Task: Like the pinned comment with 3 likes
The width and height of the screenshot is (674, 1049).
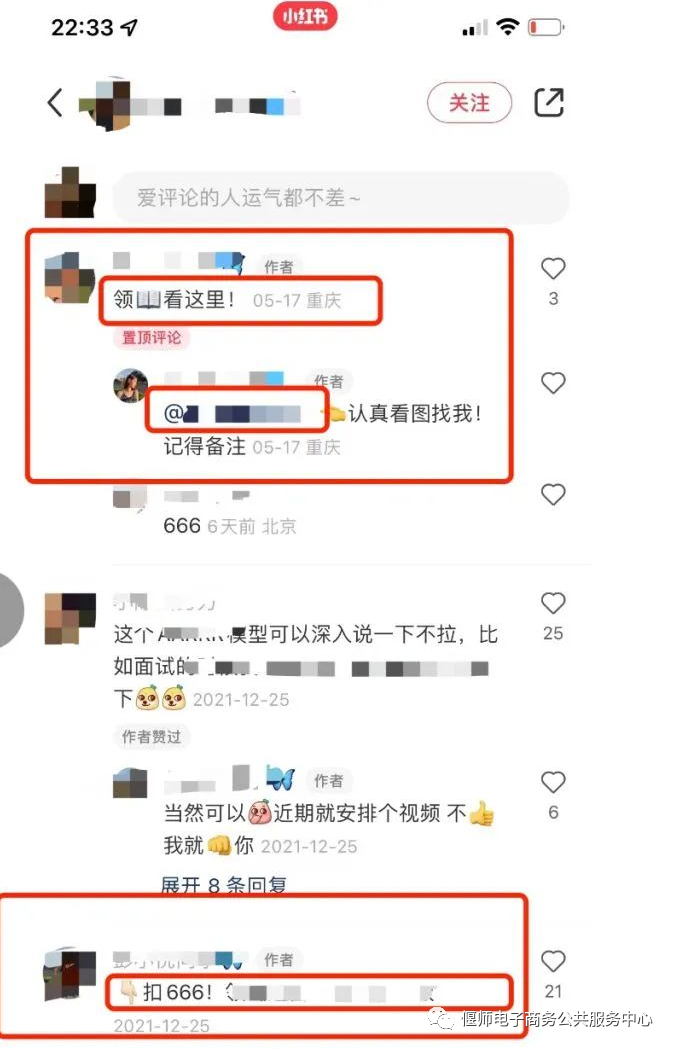Action: tap(553, 268)
